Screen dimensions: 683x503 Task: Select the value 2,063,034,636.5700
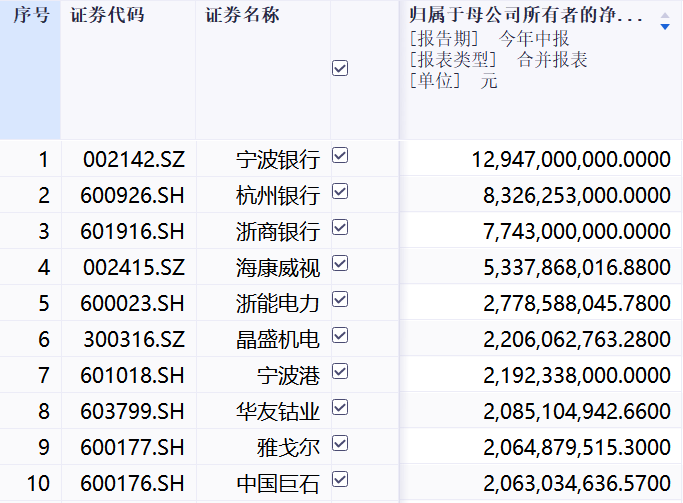[577, 484]
